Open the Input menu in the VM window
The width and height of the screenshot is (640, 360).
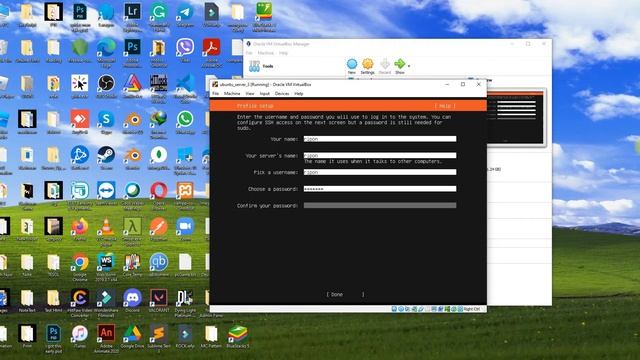(x=264, y=93)
